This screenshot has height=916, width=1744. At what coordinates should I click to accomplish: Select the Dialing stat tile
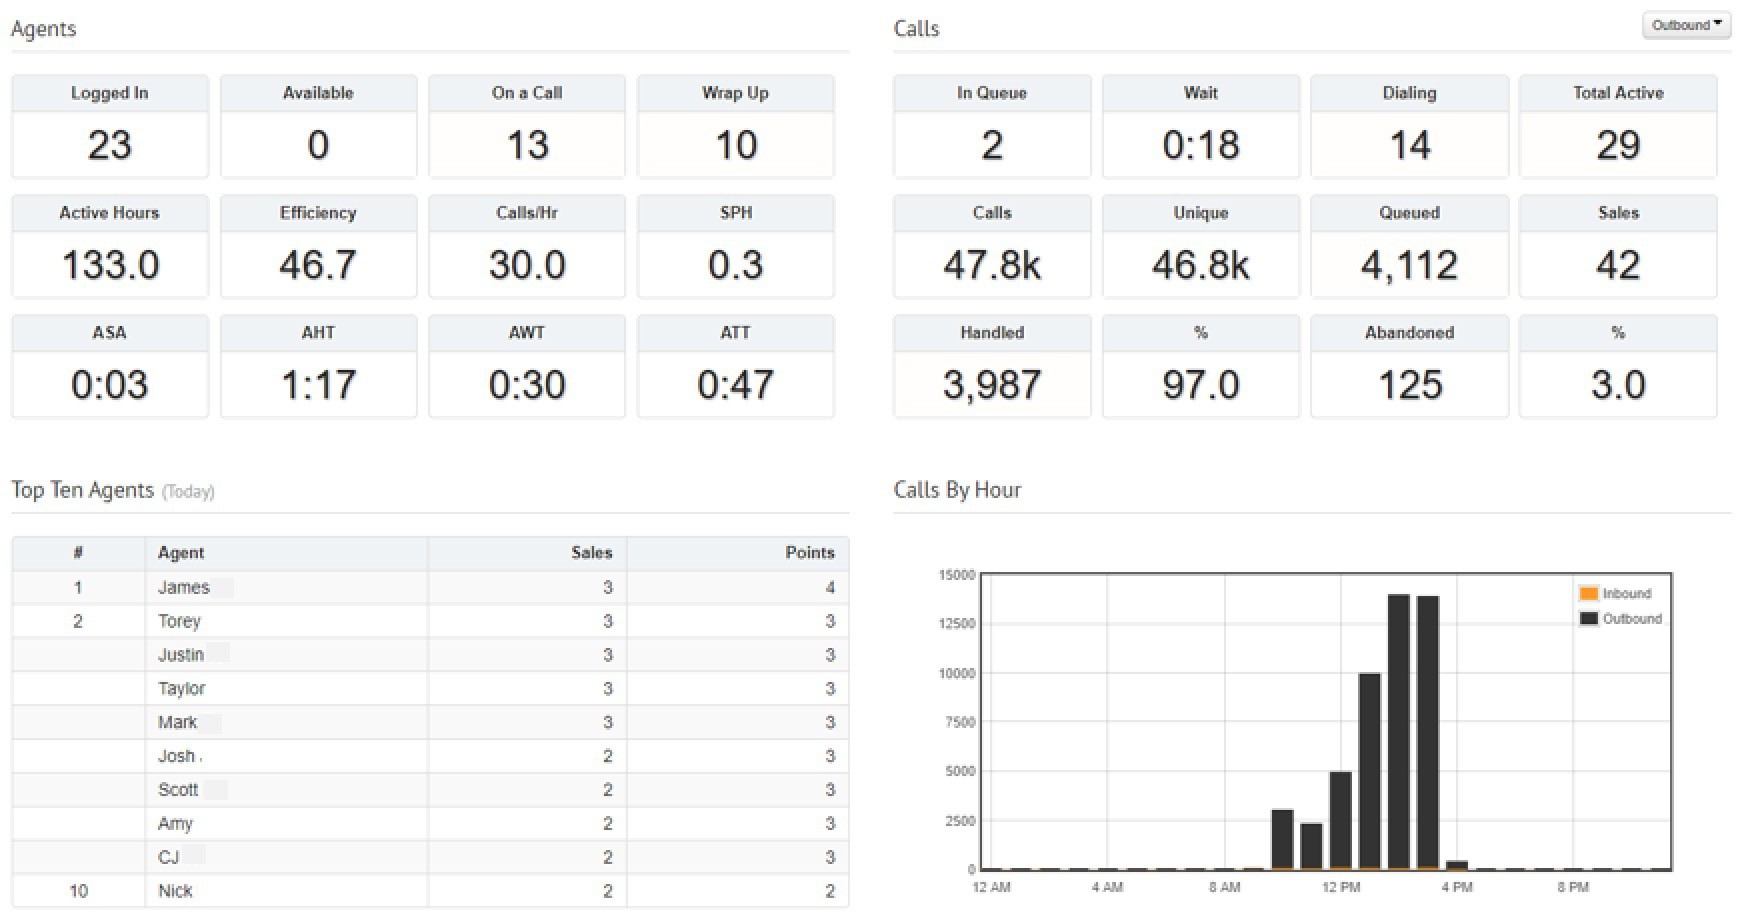click(1409, 127)
